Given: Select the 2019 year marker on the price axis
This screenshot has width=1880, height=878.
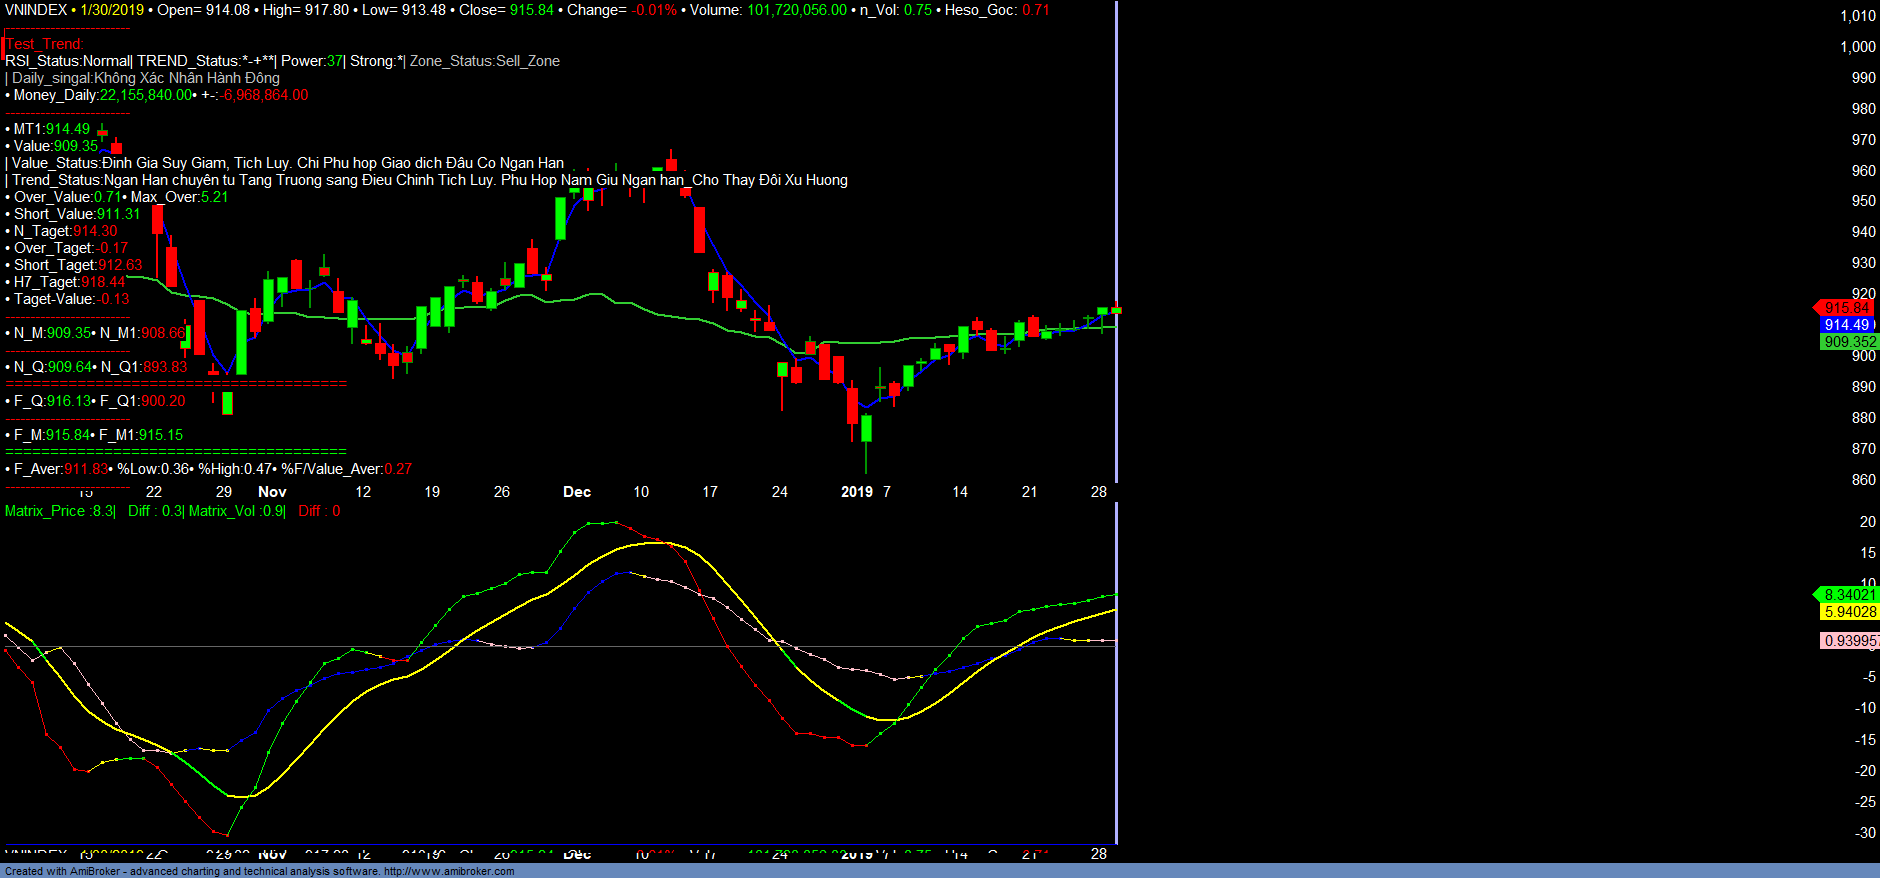Looking at the screenshot, I should tap(856, 492).
